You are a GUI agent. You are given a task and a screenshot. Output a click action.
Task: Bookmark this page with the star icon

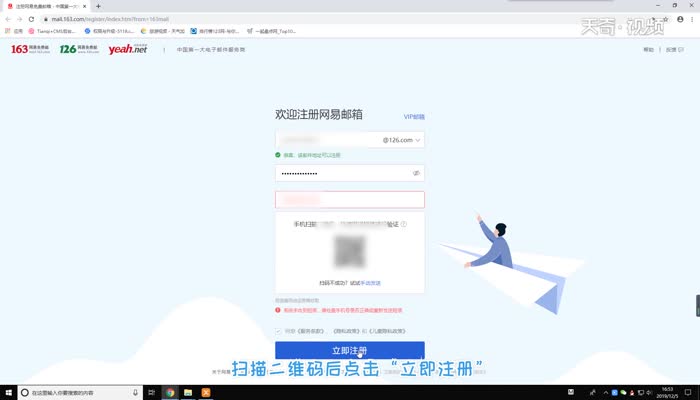click(x=666, y=19)
